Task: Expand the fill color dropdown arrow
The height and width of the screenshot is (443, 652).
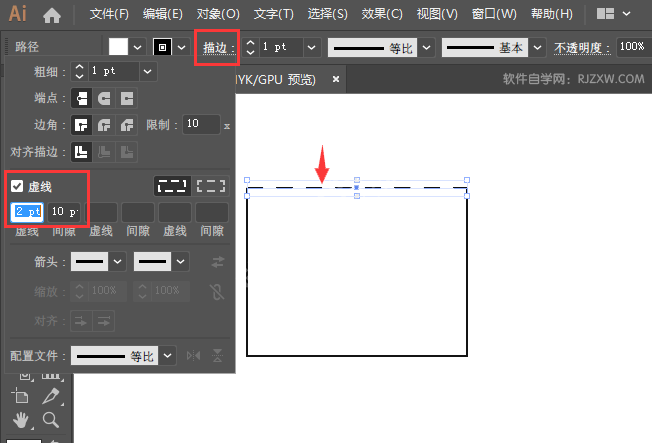Action: (138, 47)
